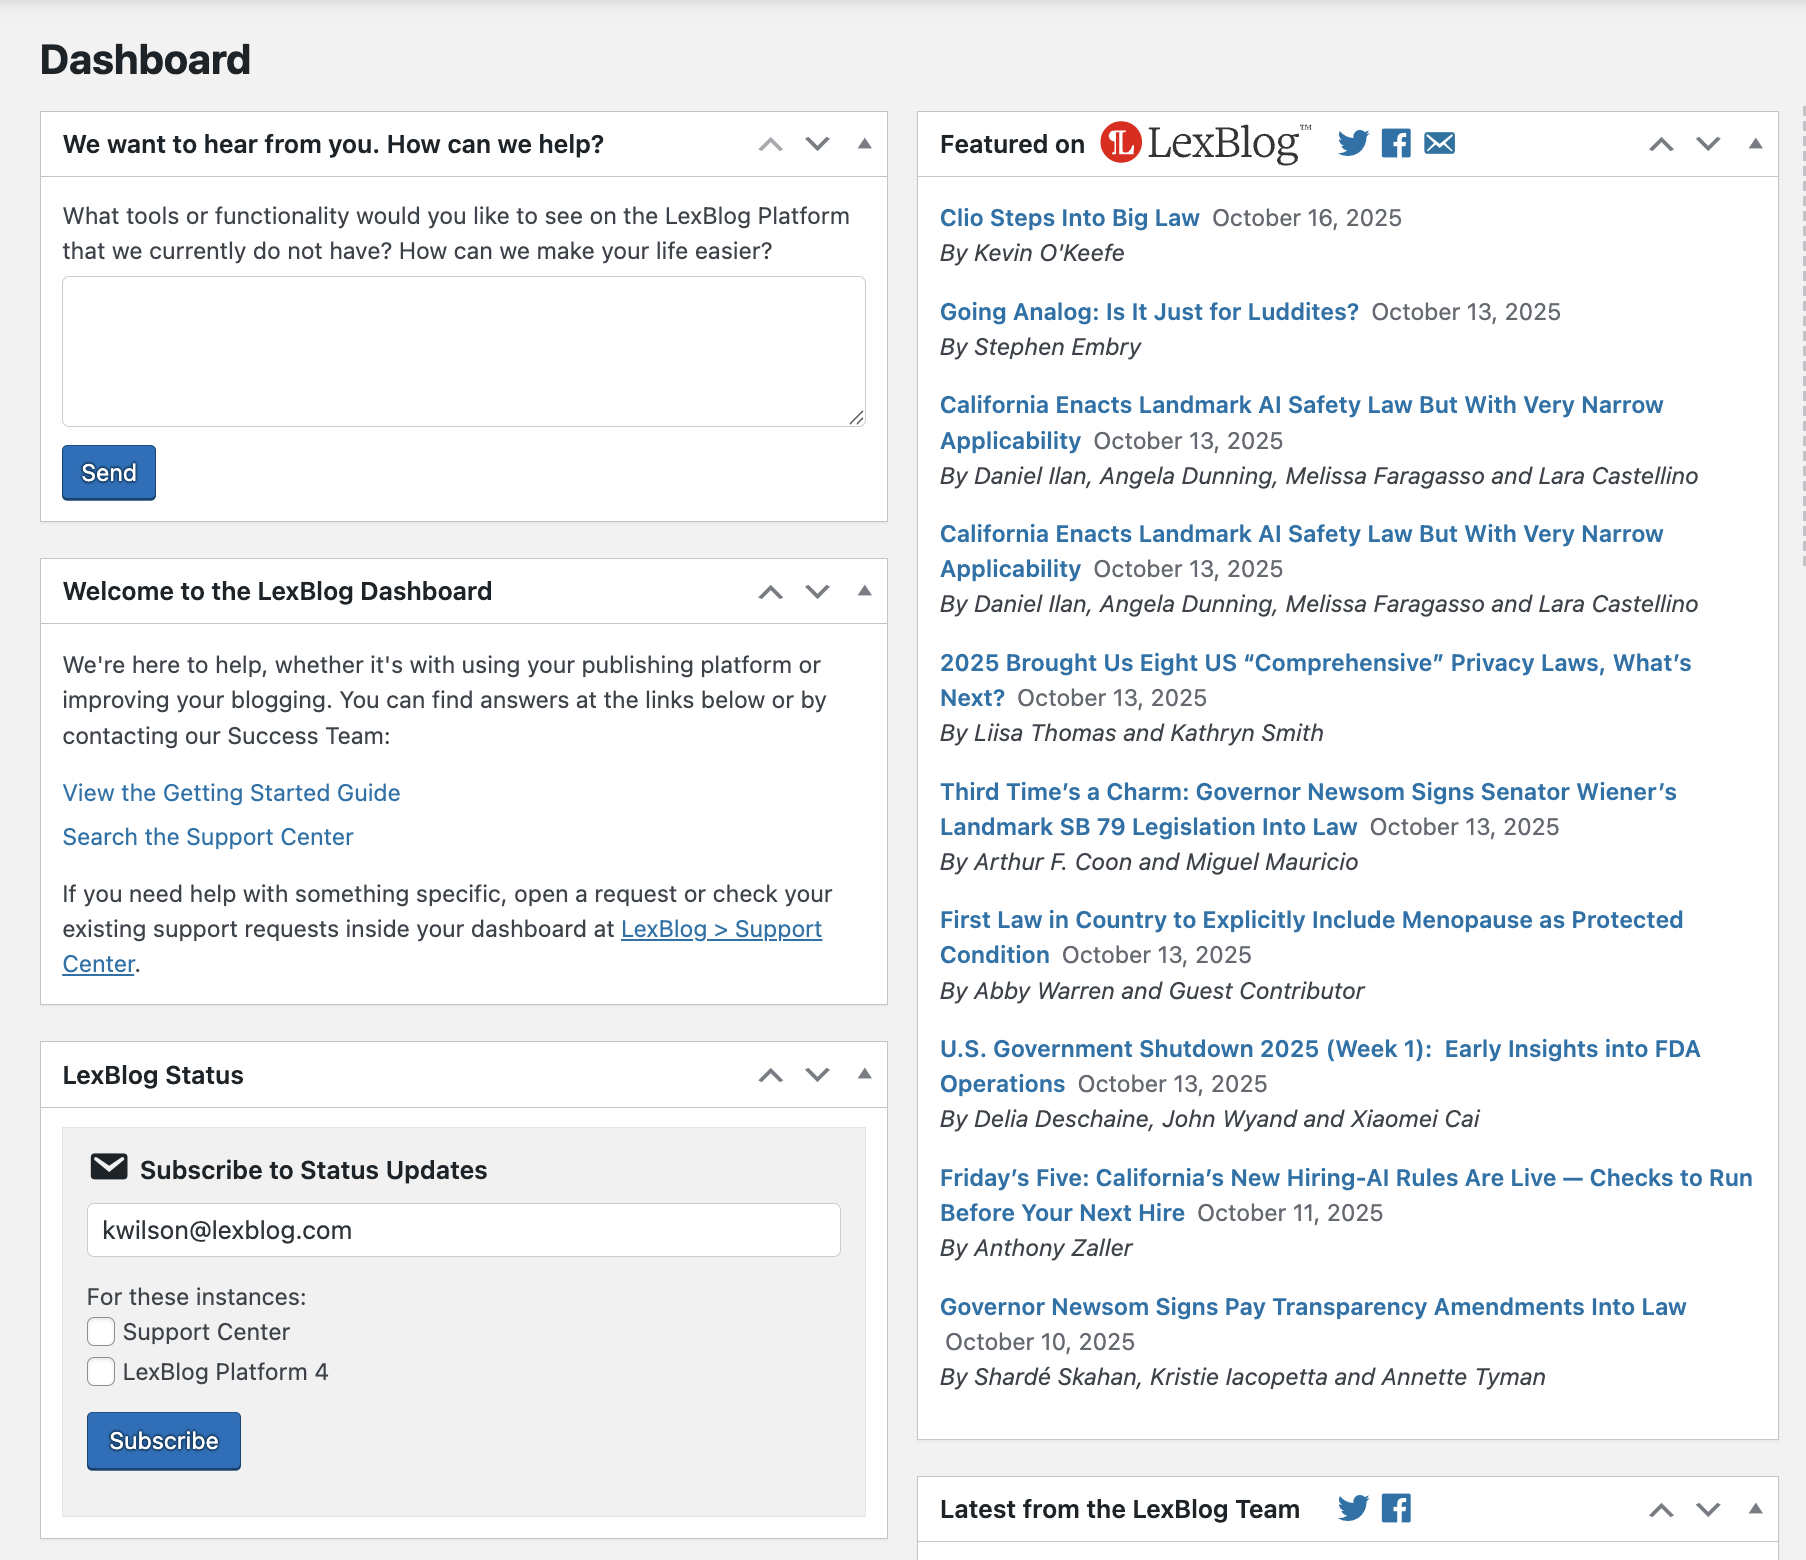The image size is (1806, 1560).
Task: Toggle the LexBlog Status panel triangle
Action: (x=865, y=1075)
